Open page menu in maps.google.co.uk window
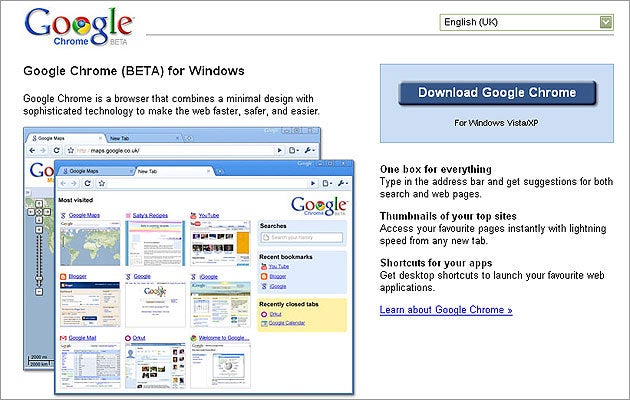The image size is (630, 400). (294, 150)
